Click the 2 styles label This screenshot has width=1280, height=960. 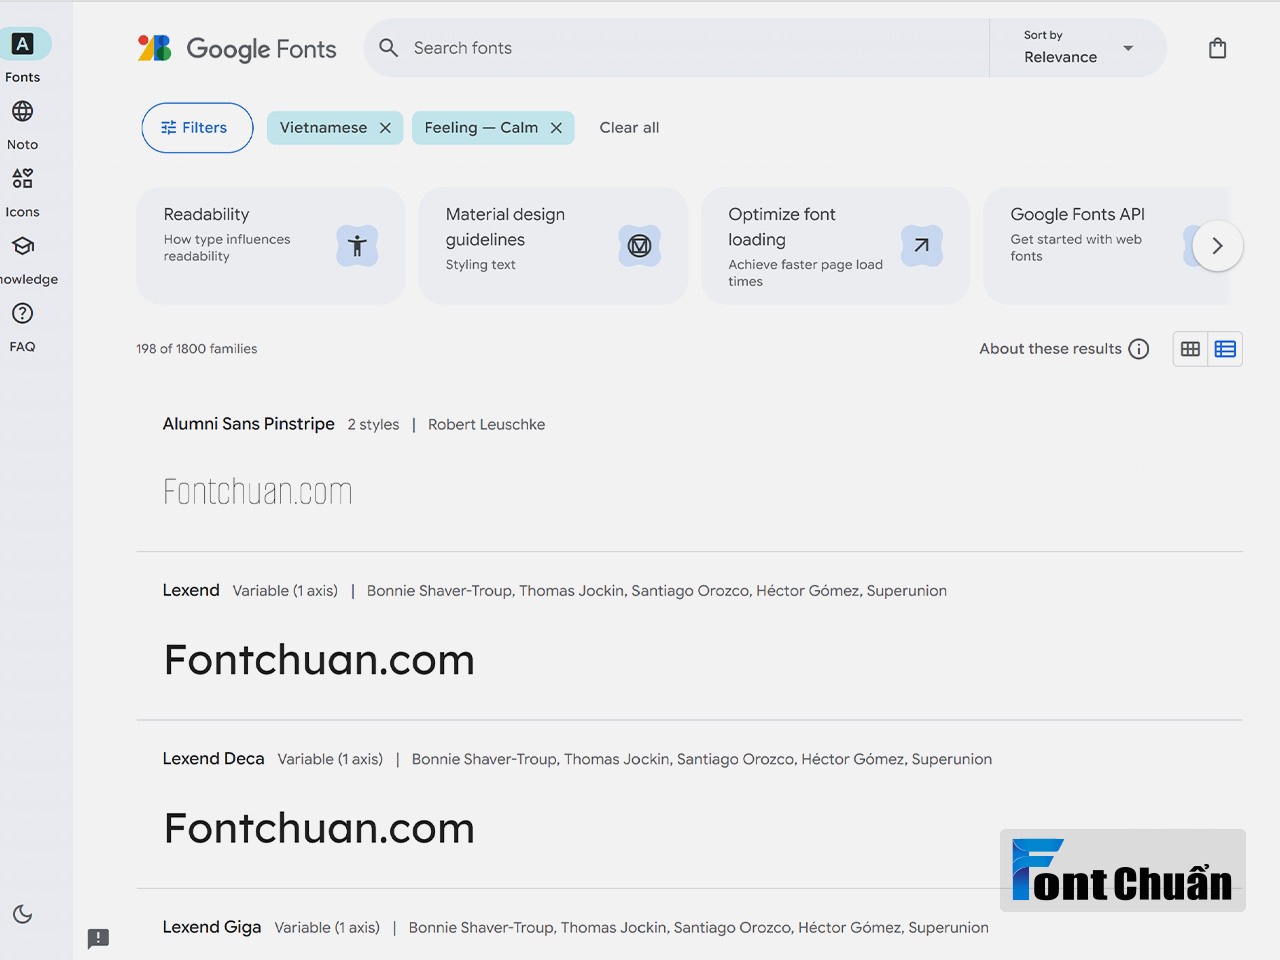pyautogui.click(x=373, y=425)
